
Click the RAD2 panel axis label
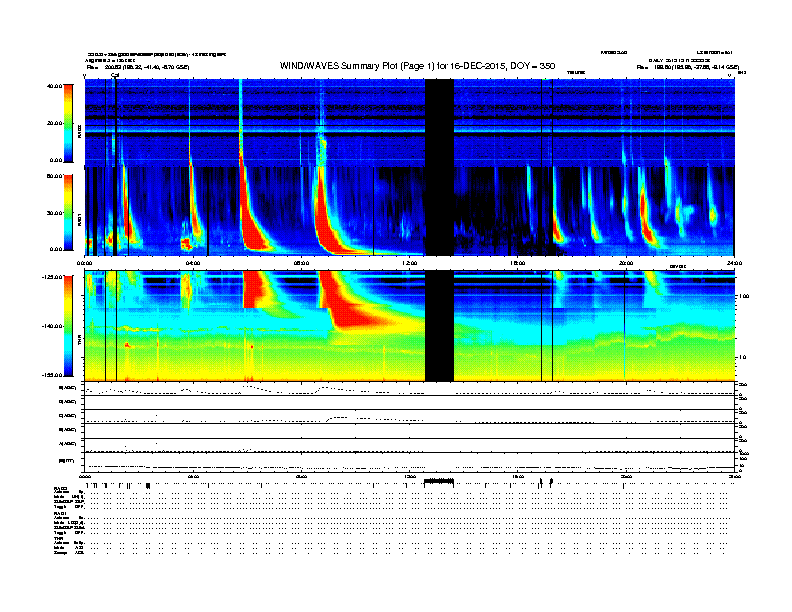(x=79, y=131)
